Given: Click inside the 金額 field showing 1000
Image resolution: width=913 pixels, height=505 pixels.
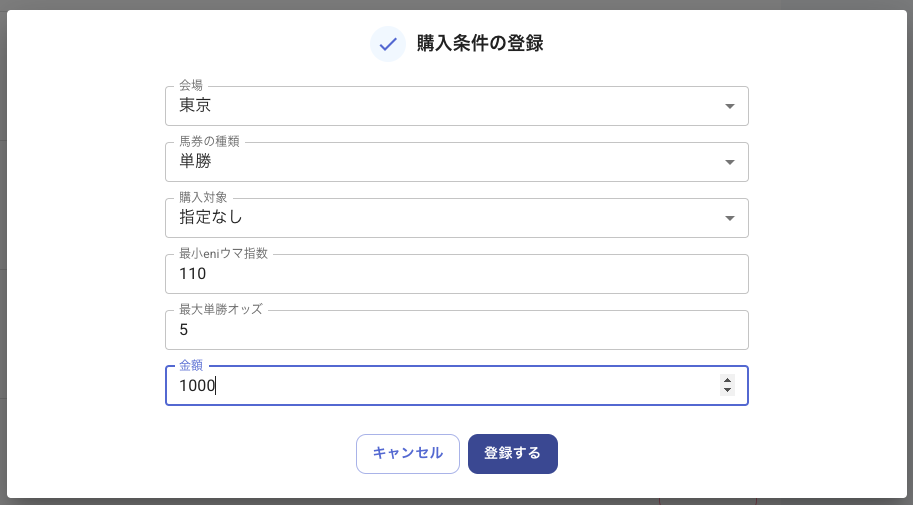Looking at the screenshot, I should [440, 386].
